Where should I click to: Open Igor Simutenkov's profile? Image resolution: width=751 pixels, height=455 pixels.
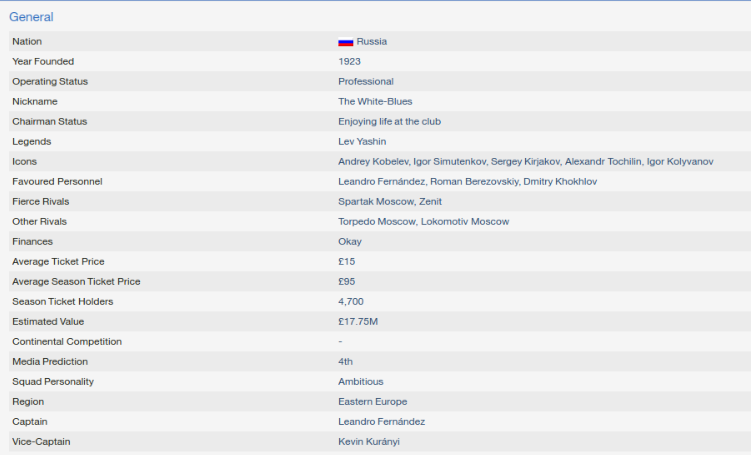[449, 162]
